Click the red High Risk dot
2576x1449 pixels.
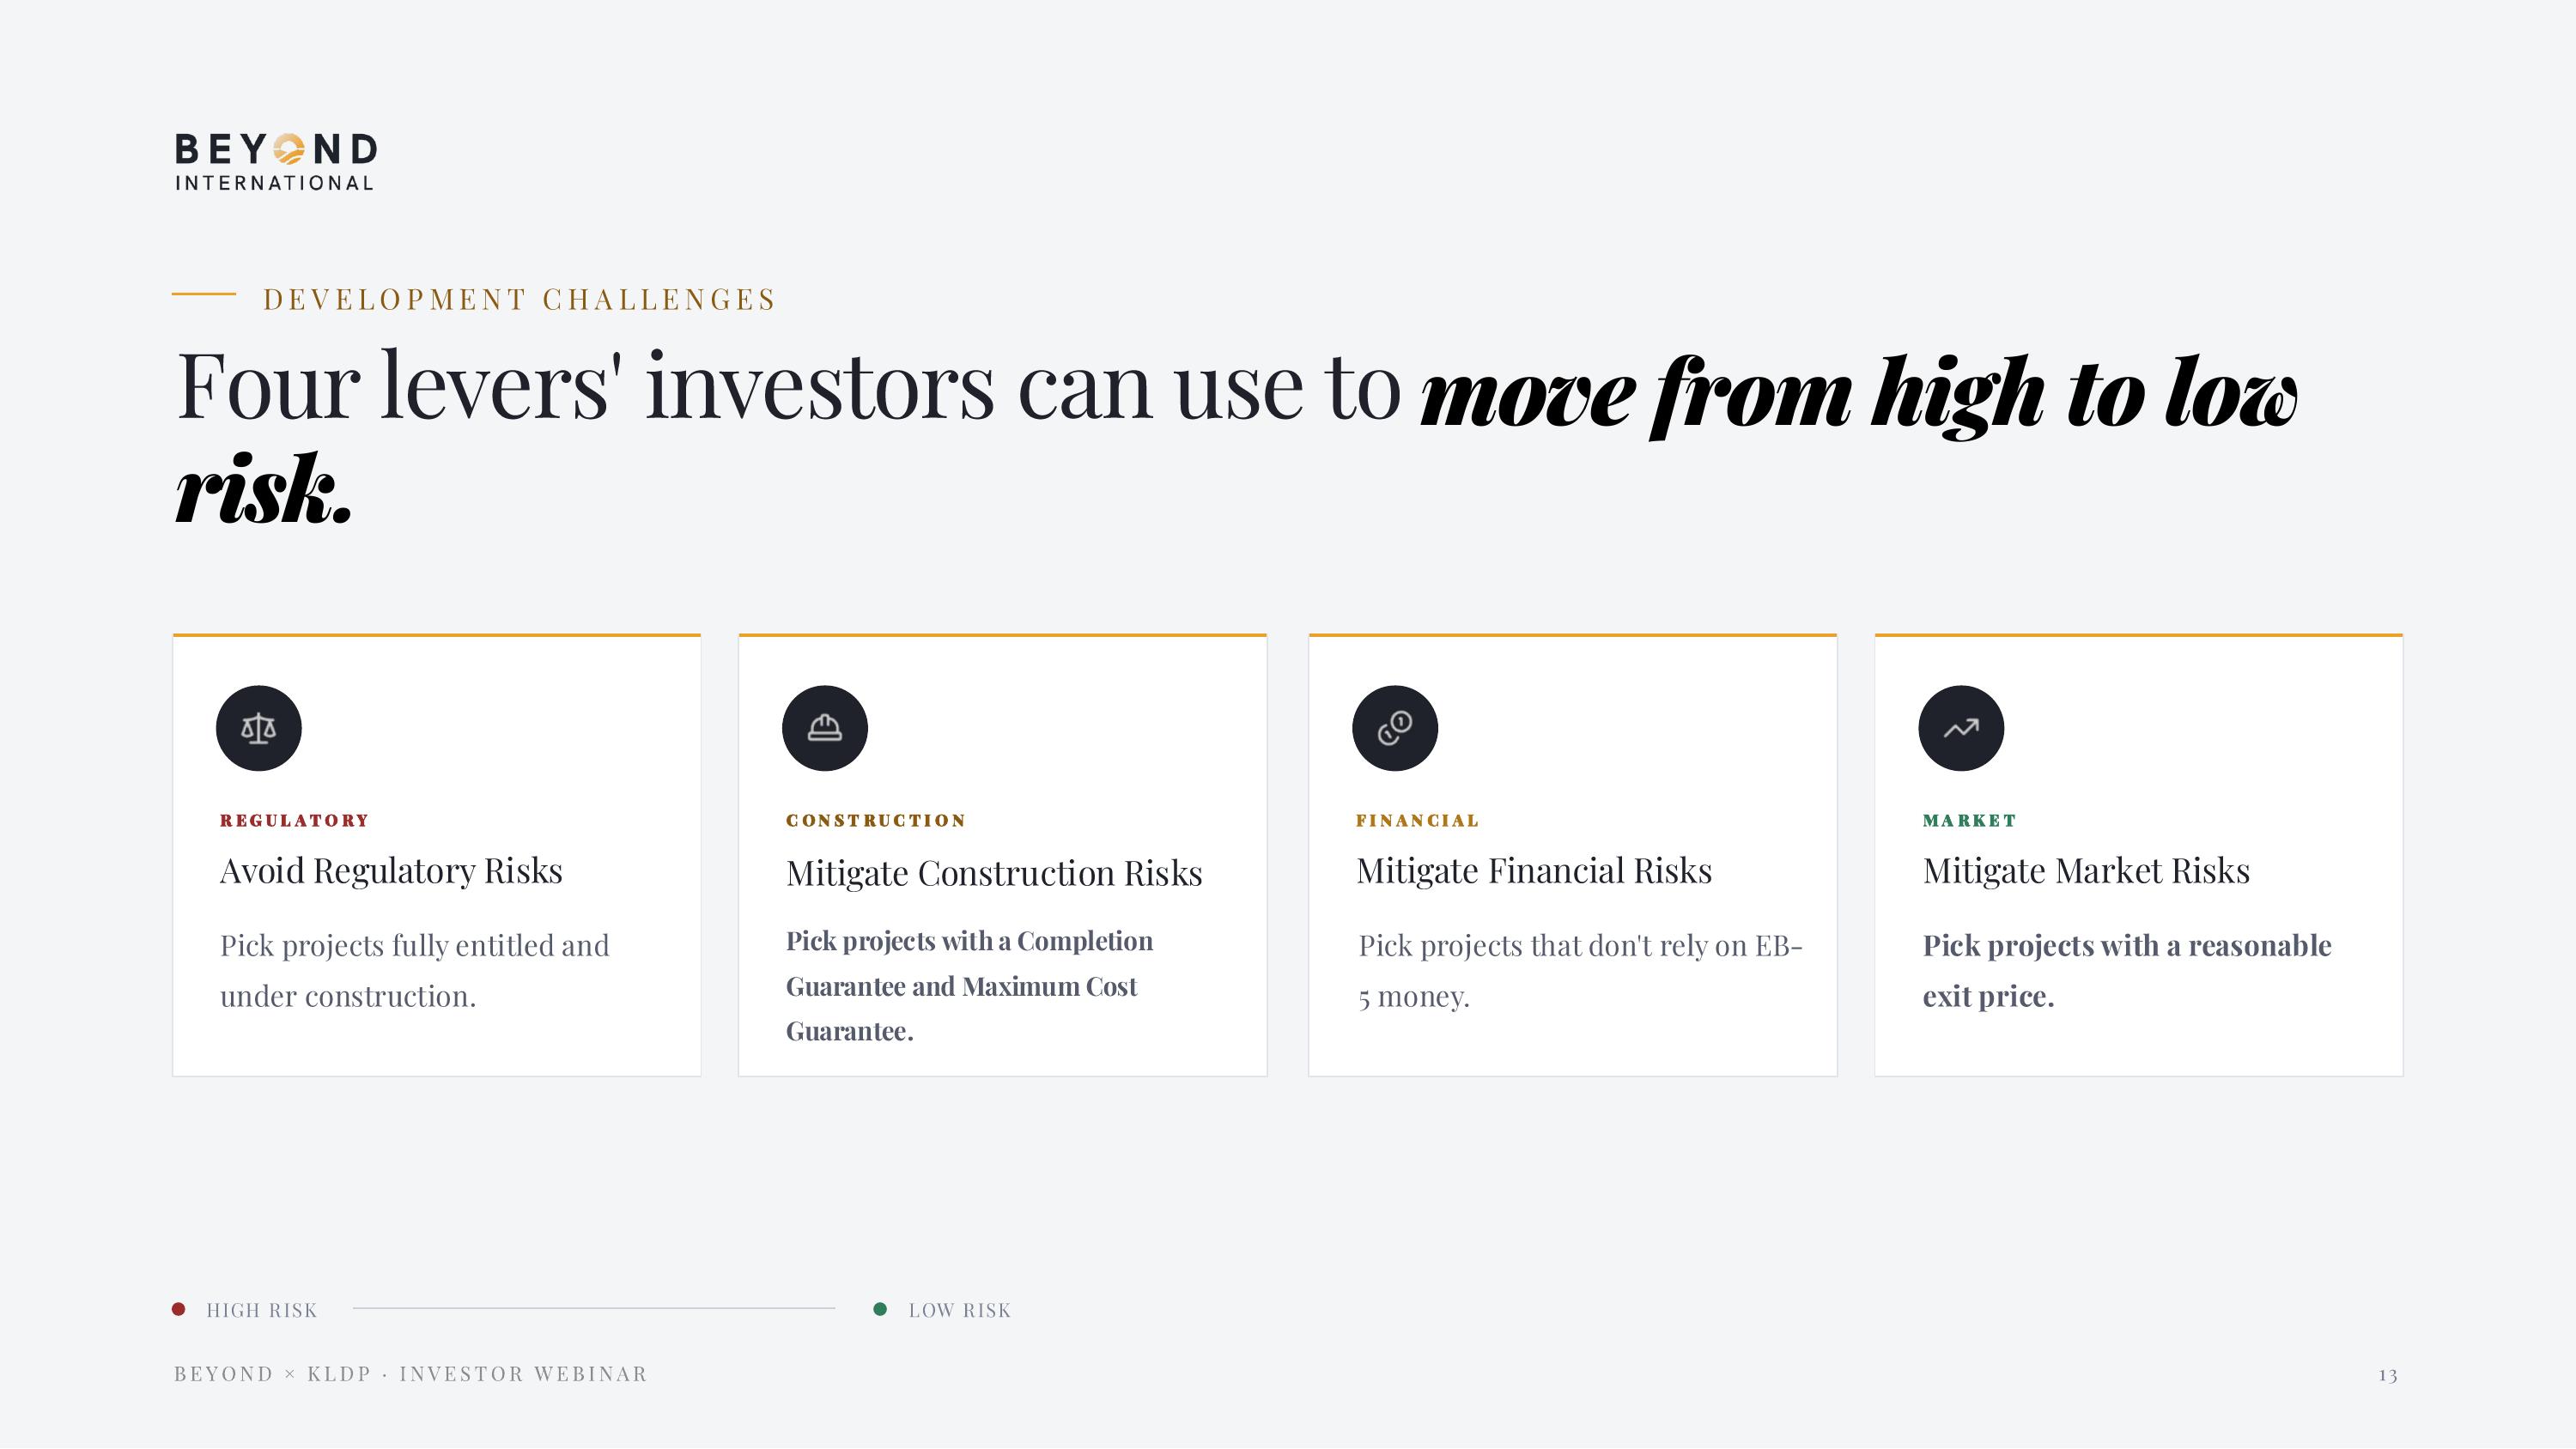click(x=179, y=1309)
